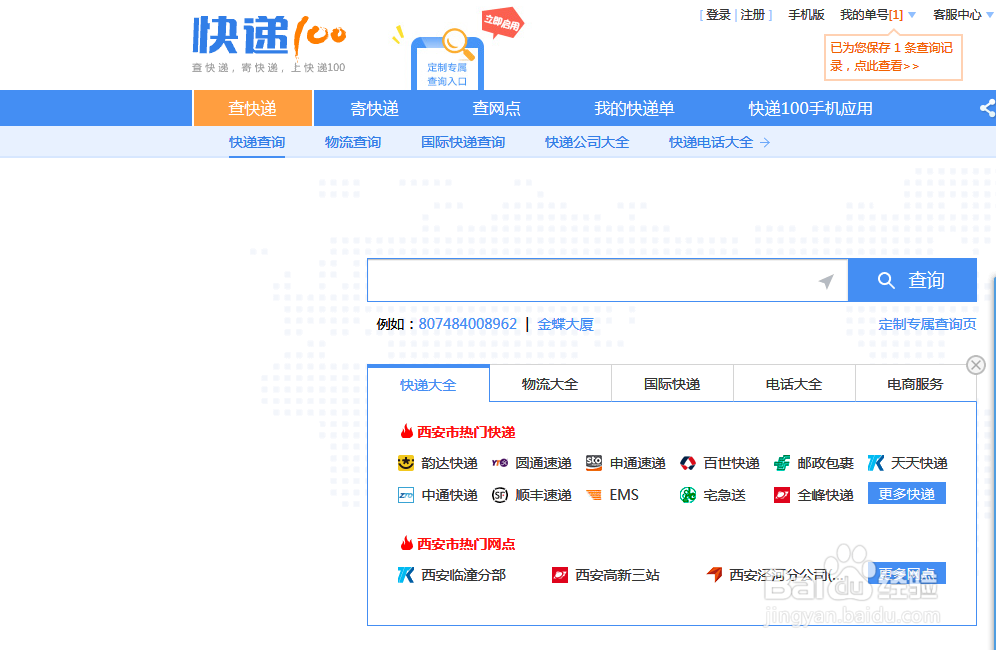Click the 顺丰速递 SF logo icon
The image size is (996, 650).
tap(500, 495)
